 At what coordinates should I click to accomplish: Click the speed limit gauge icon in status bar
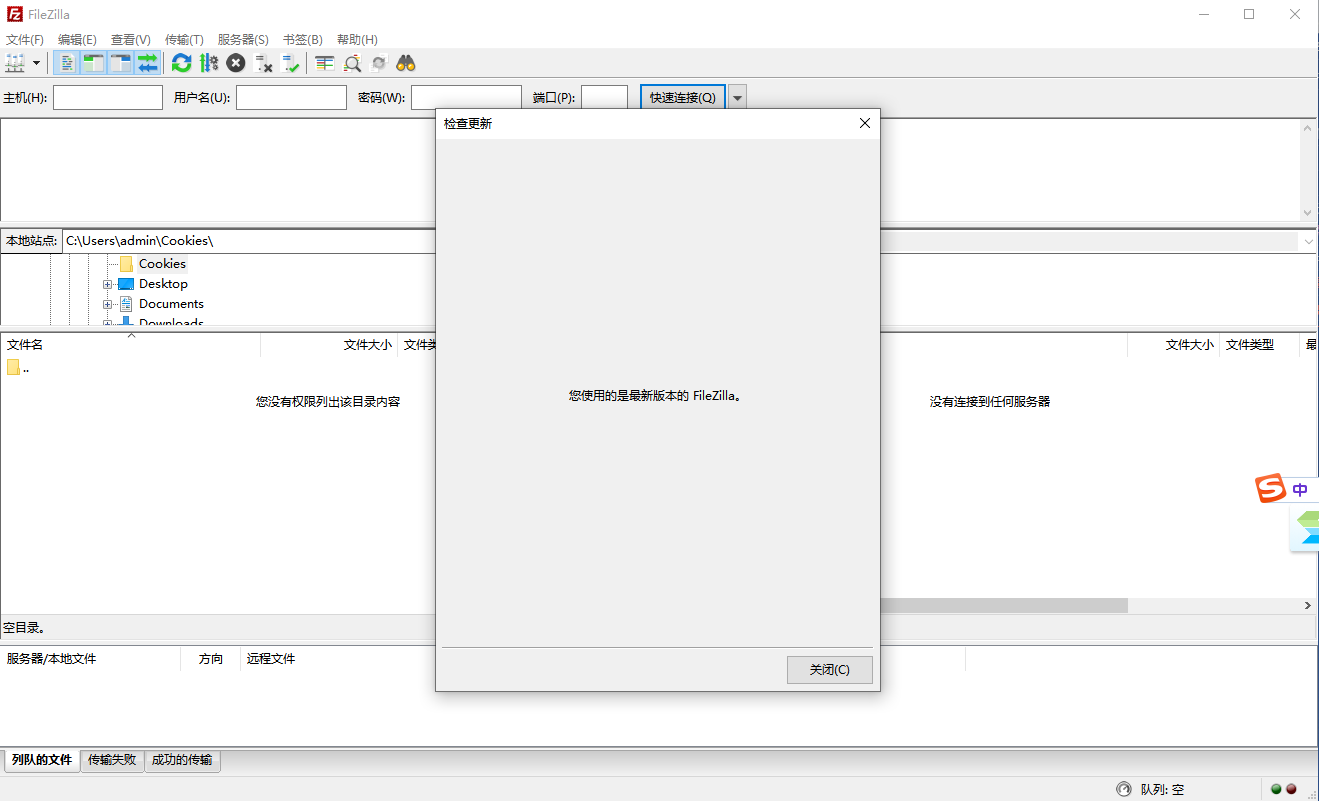(x=1124, y=789)
